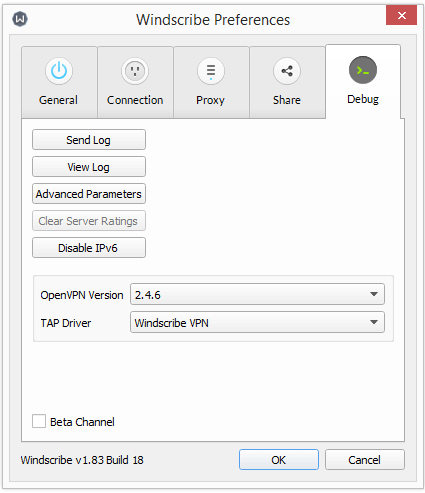Switch to the Connection tab label
Screen dimensions: 425x493
[x=135, y=100]
